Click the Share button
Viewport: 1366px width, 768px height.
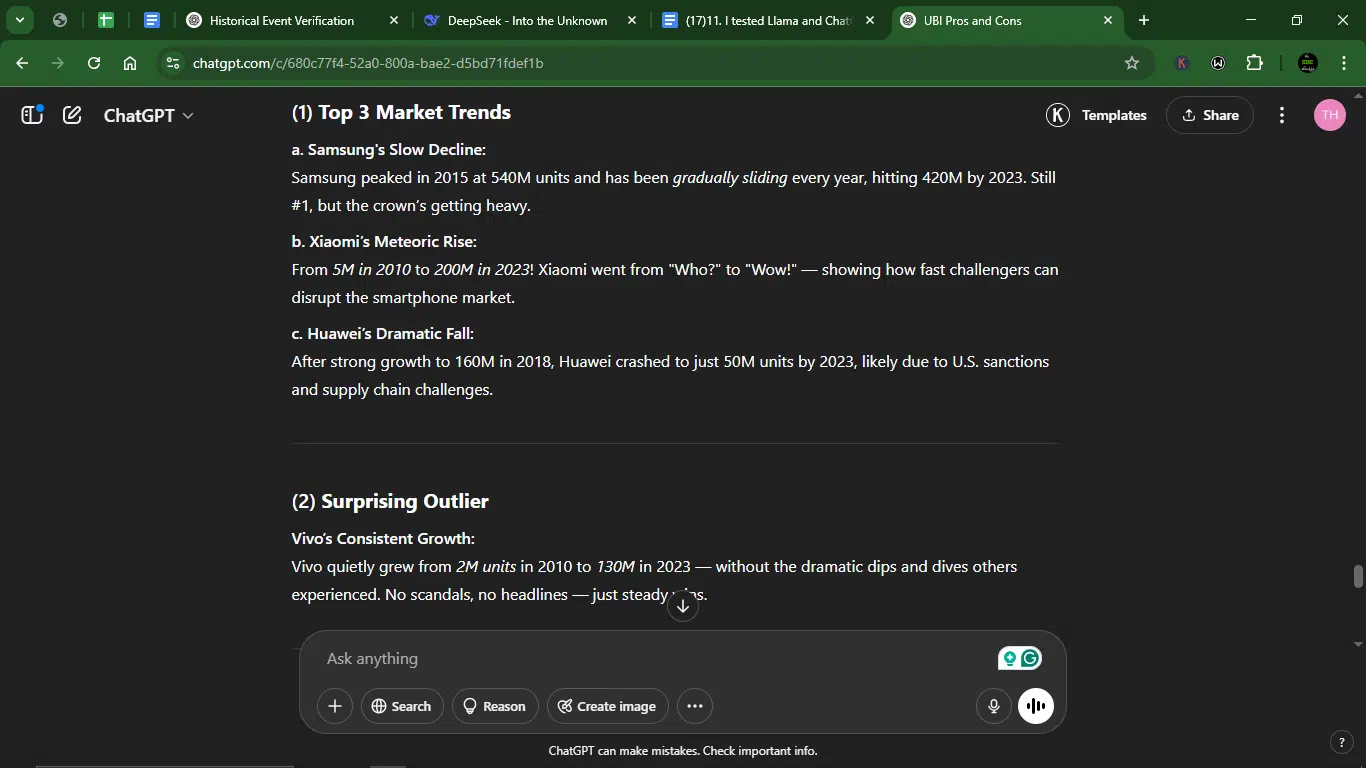(x=1210, y=115)
